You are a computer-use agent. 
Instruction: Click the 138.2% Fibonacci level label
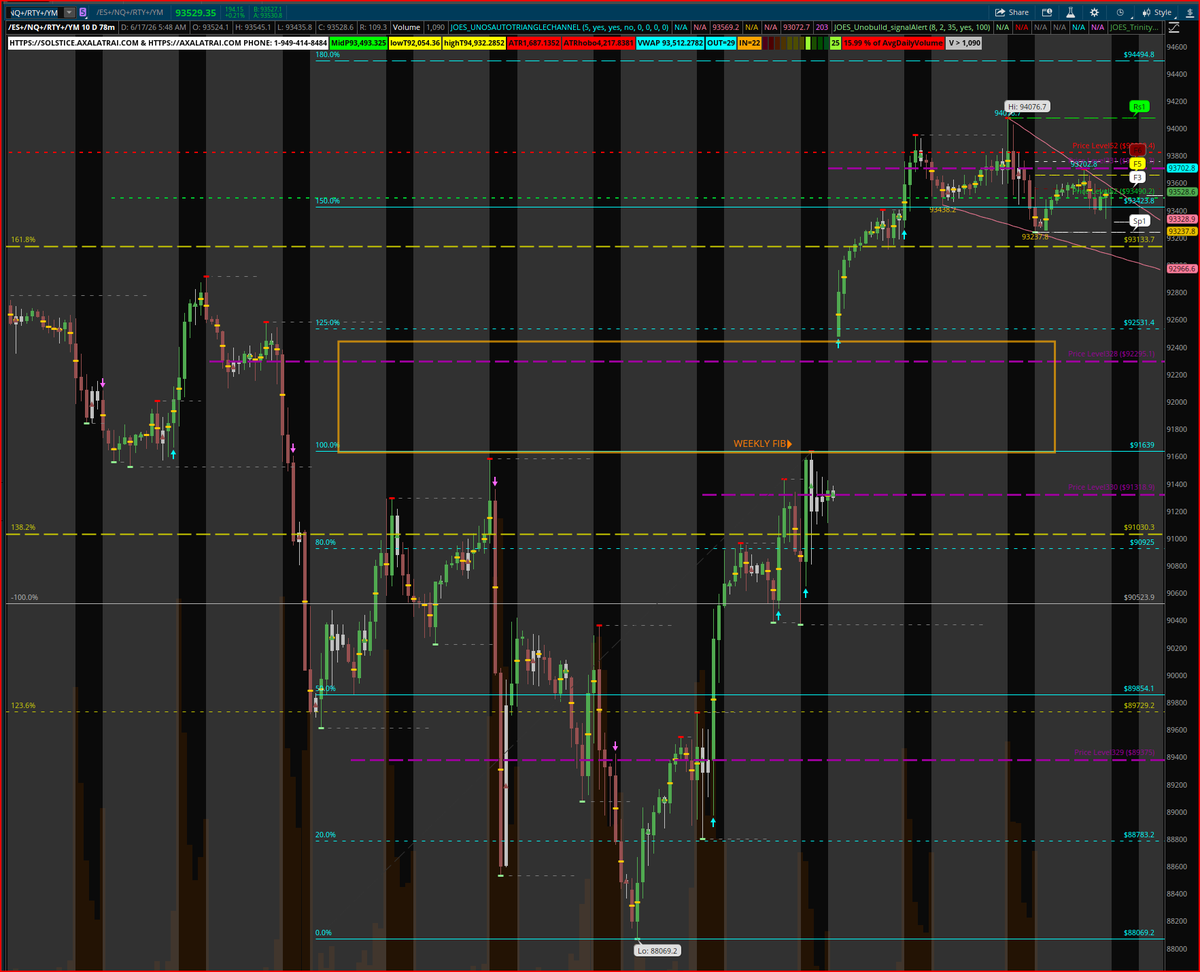pos(23,527)
